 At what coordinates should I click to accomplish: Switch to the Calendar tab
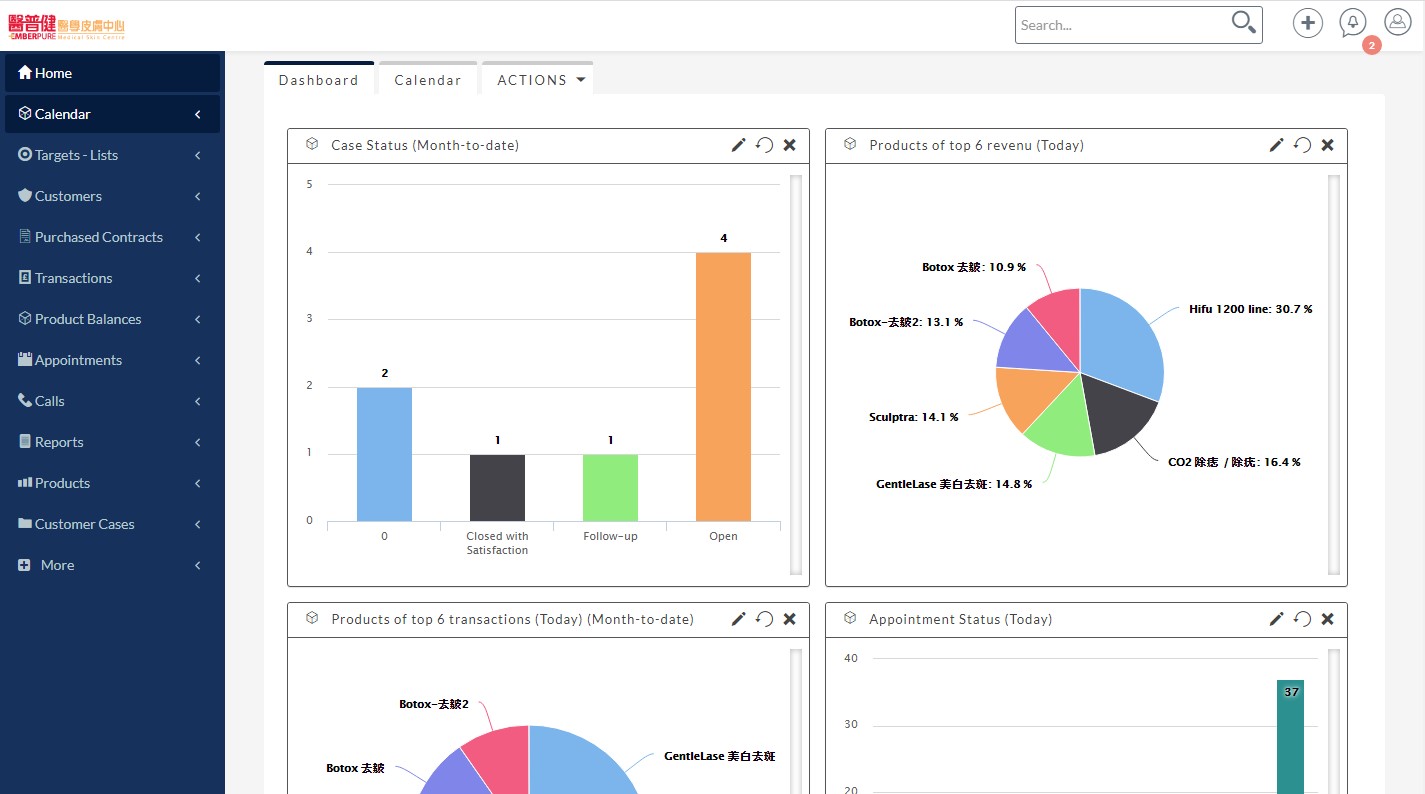(x=428, y=79)
